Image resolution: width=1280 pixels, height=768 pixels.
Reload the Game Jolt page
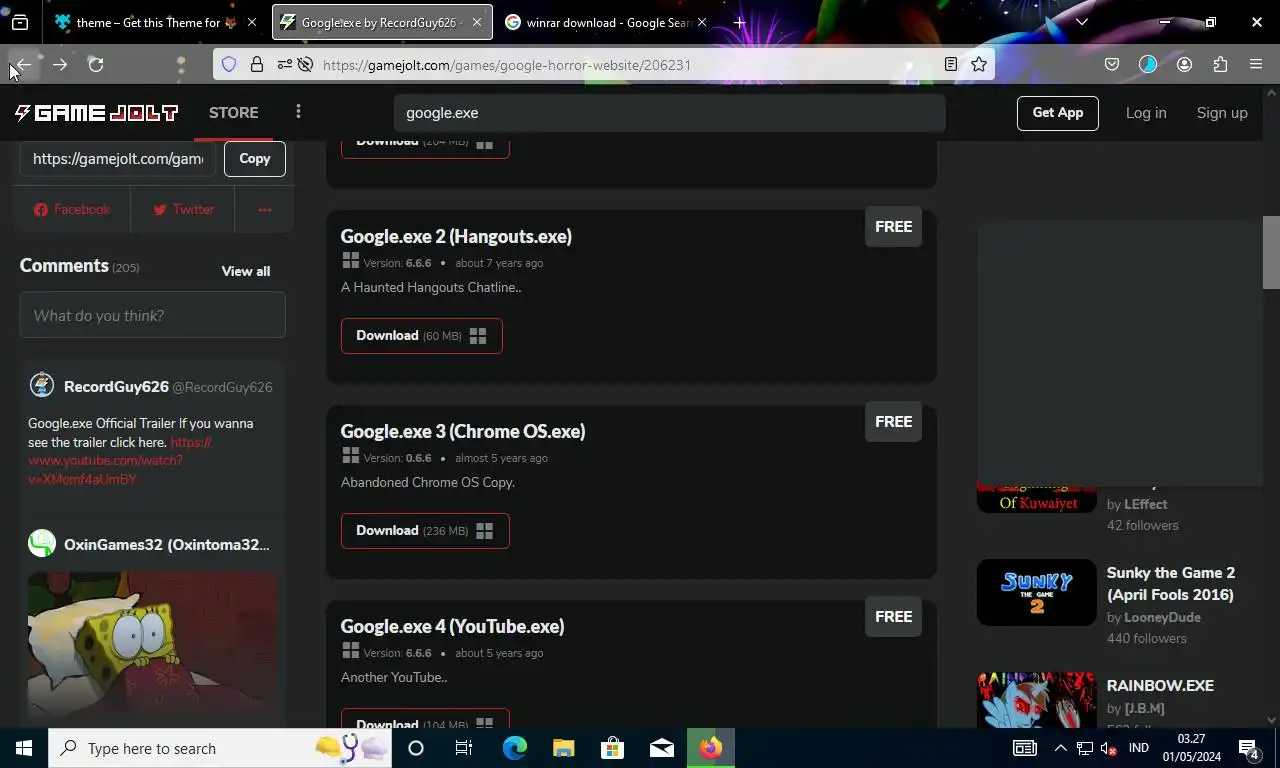click(x=96, y=64)
